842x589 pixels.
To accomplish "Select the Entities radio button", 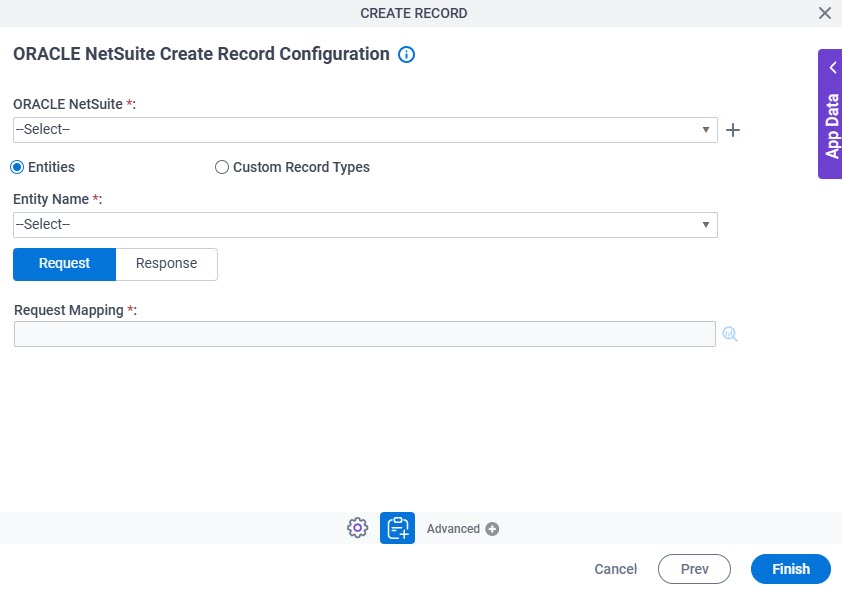I will tap(17, 167).
